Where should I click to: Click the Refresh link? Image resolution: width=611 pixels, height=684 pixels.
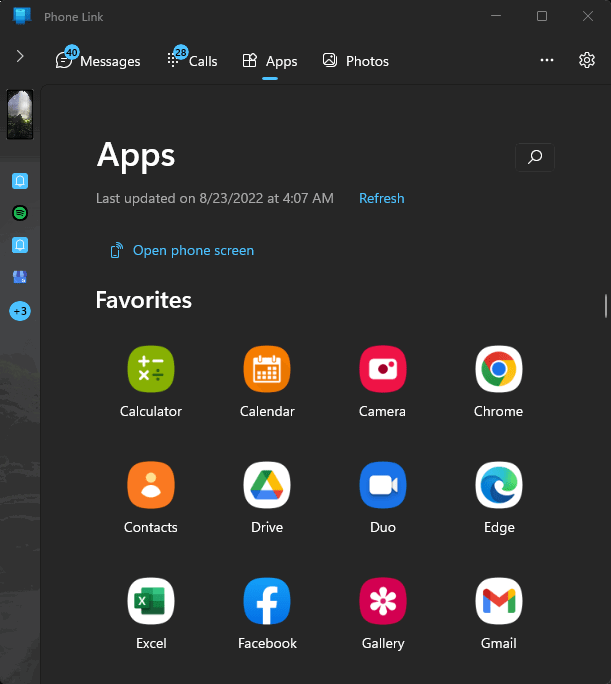(x=382, y=198)
